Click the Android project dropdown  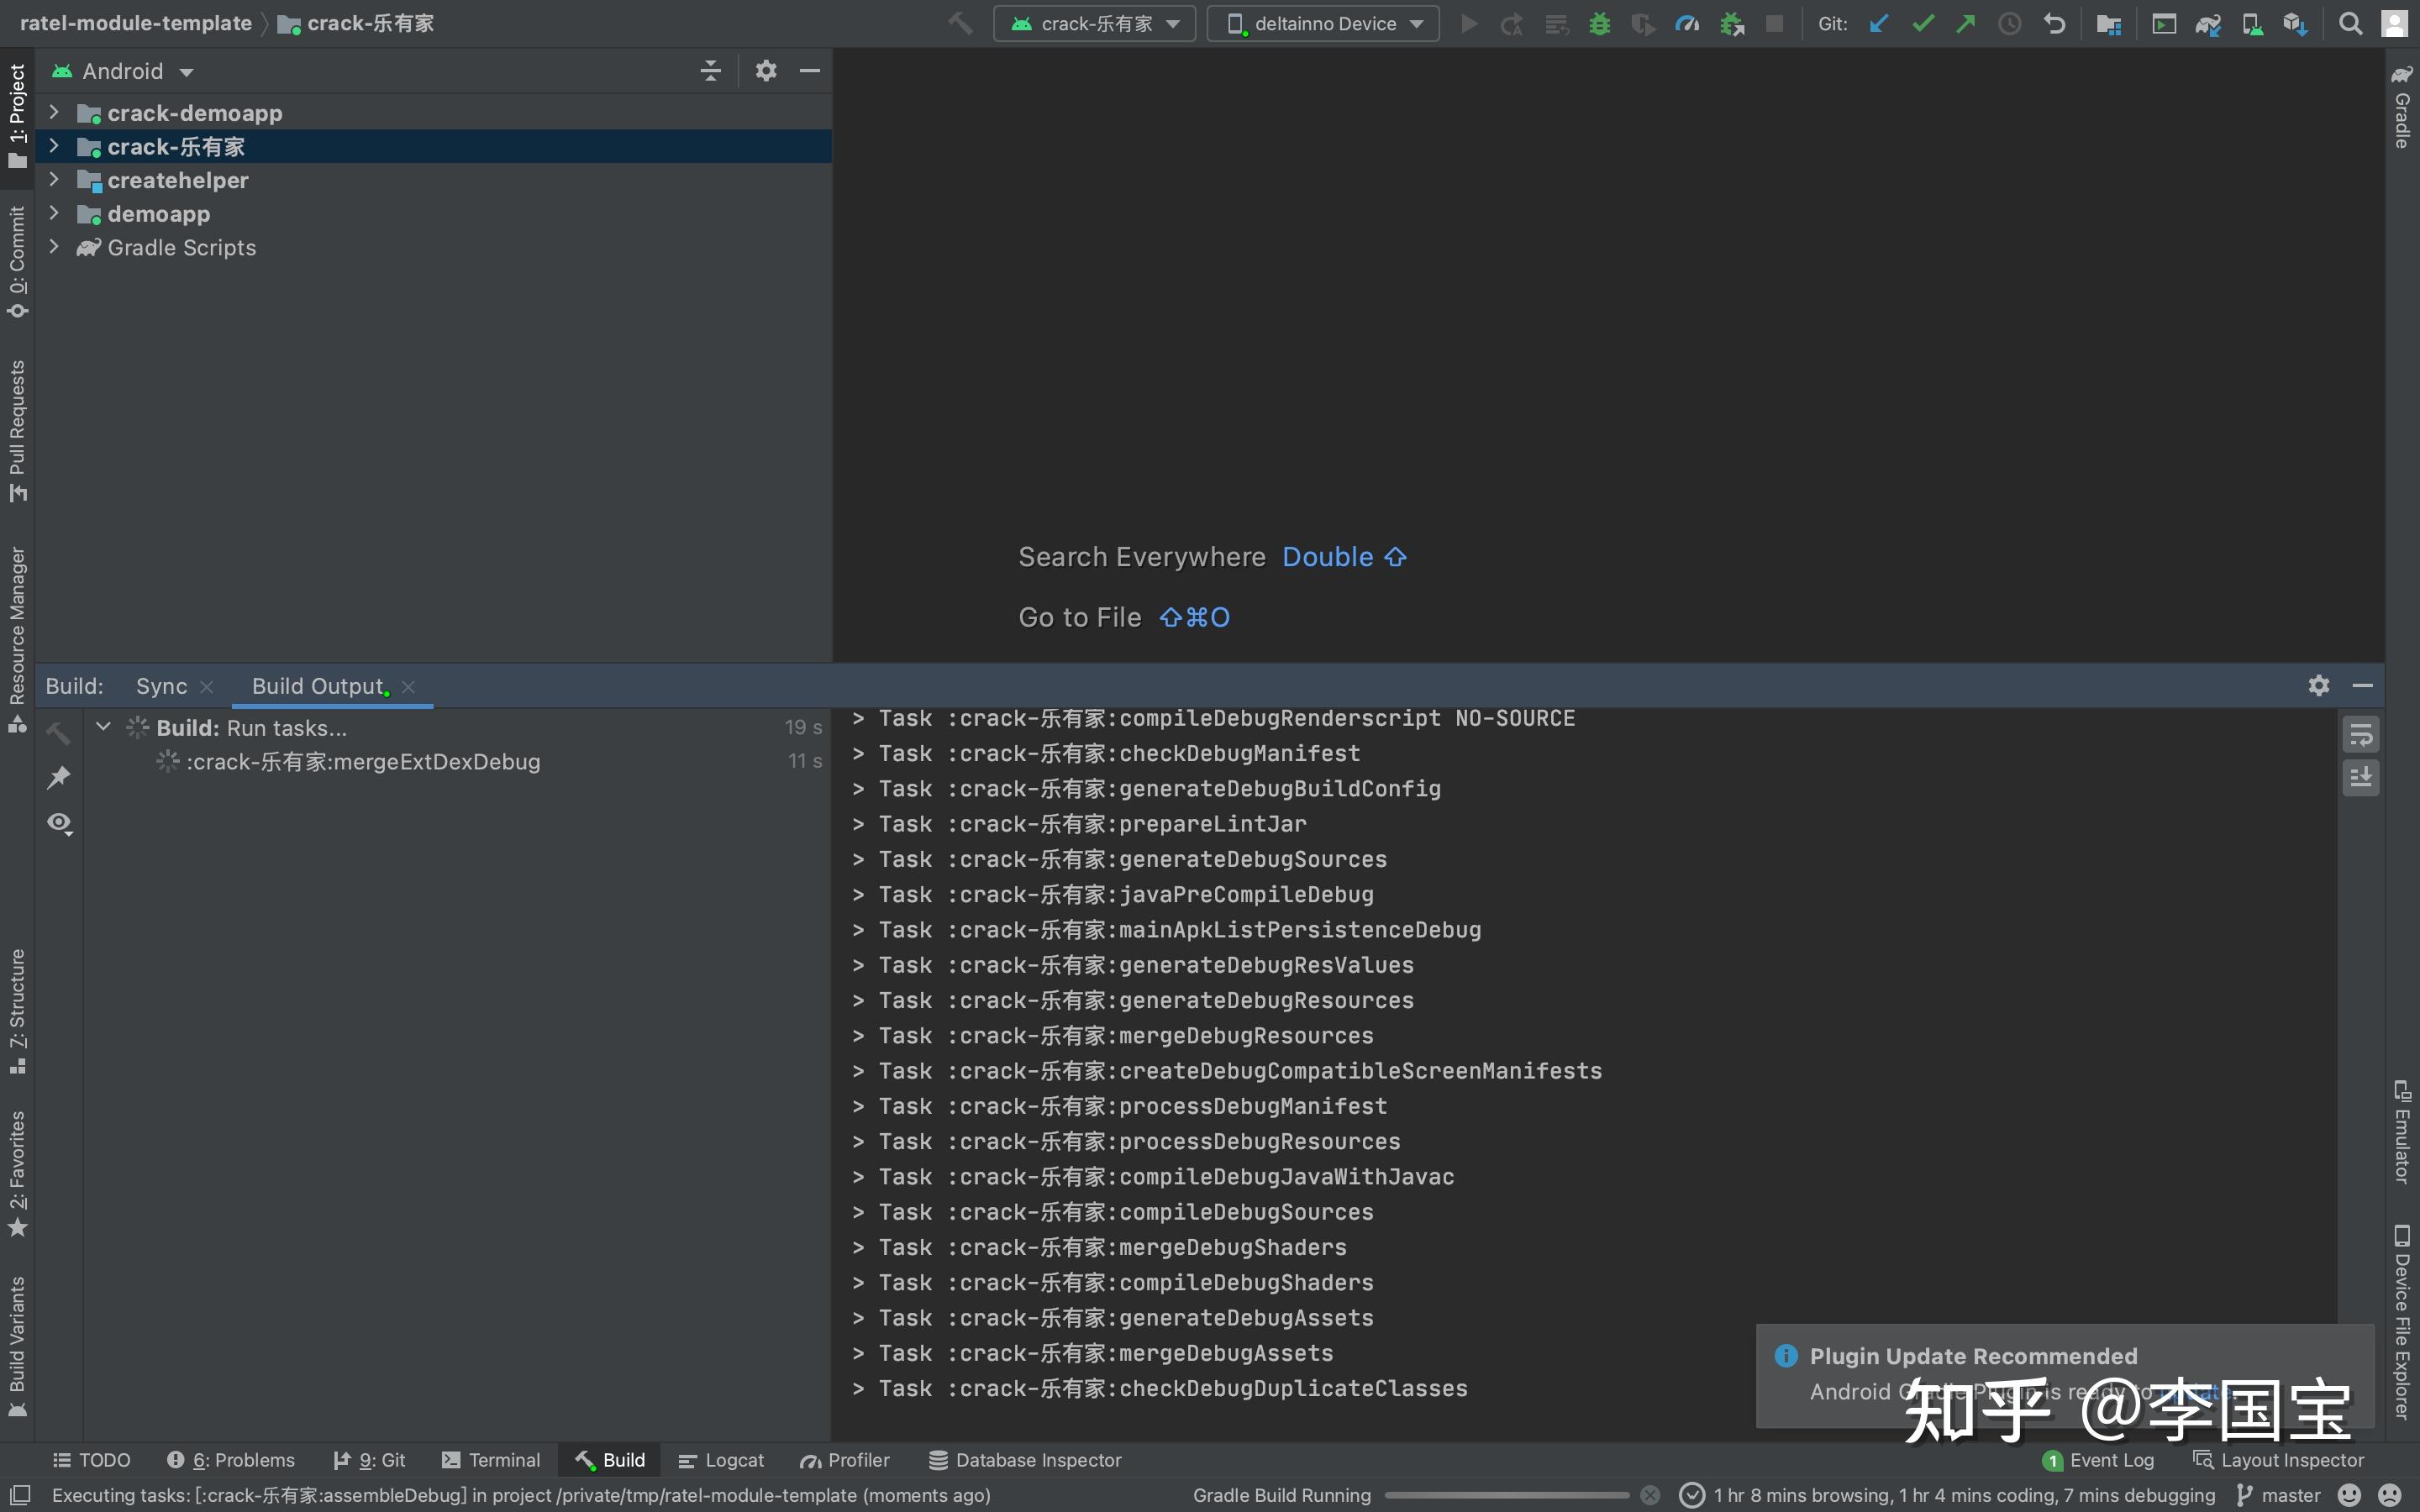122,71
